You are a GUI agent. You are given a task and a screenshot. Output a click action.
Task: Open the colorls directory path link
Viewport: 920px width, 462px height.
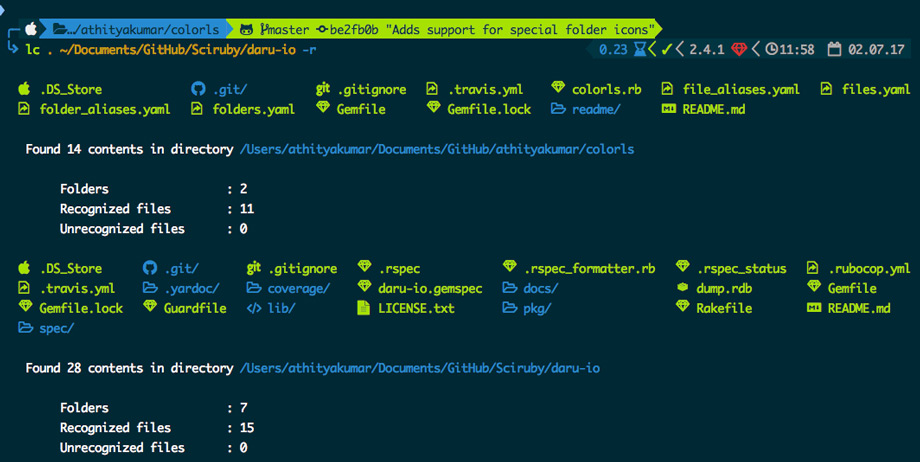[x=437, y=149]
